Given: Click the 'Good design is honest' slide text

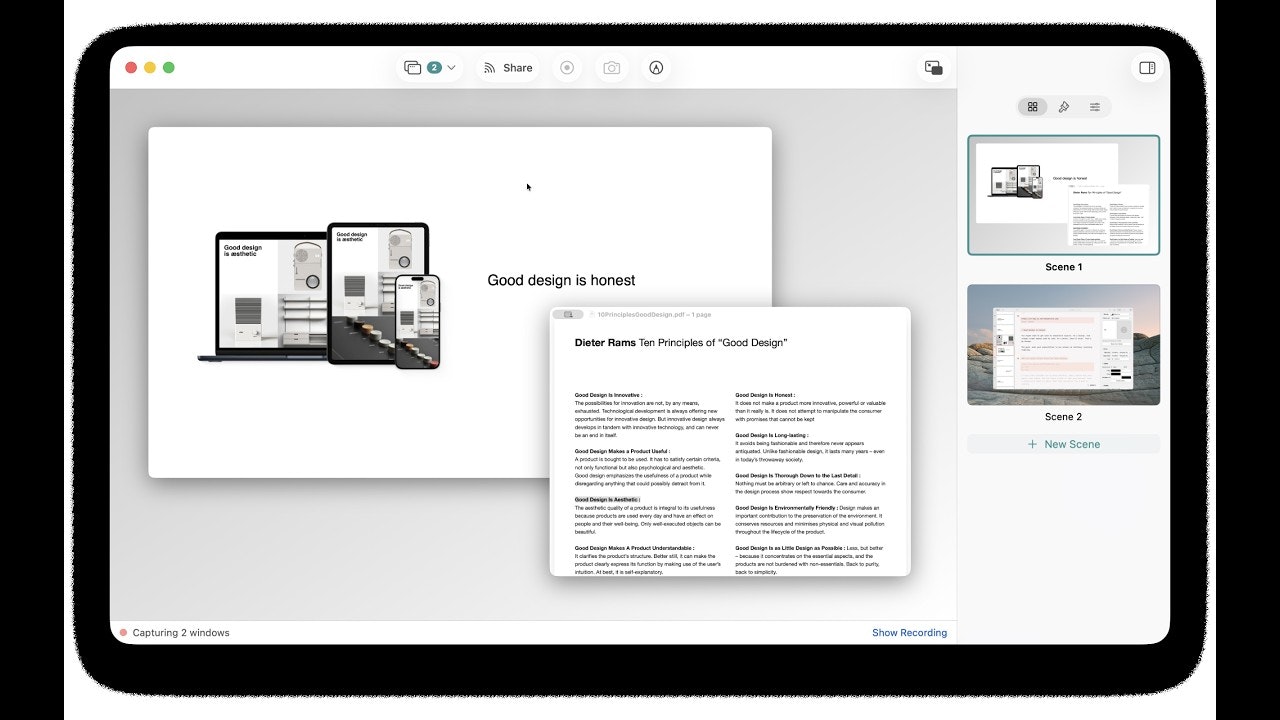Looking at the screenshot, I should 561,281.
